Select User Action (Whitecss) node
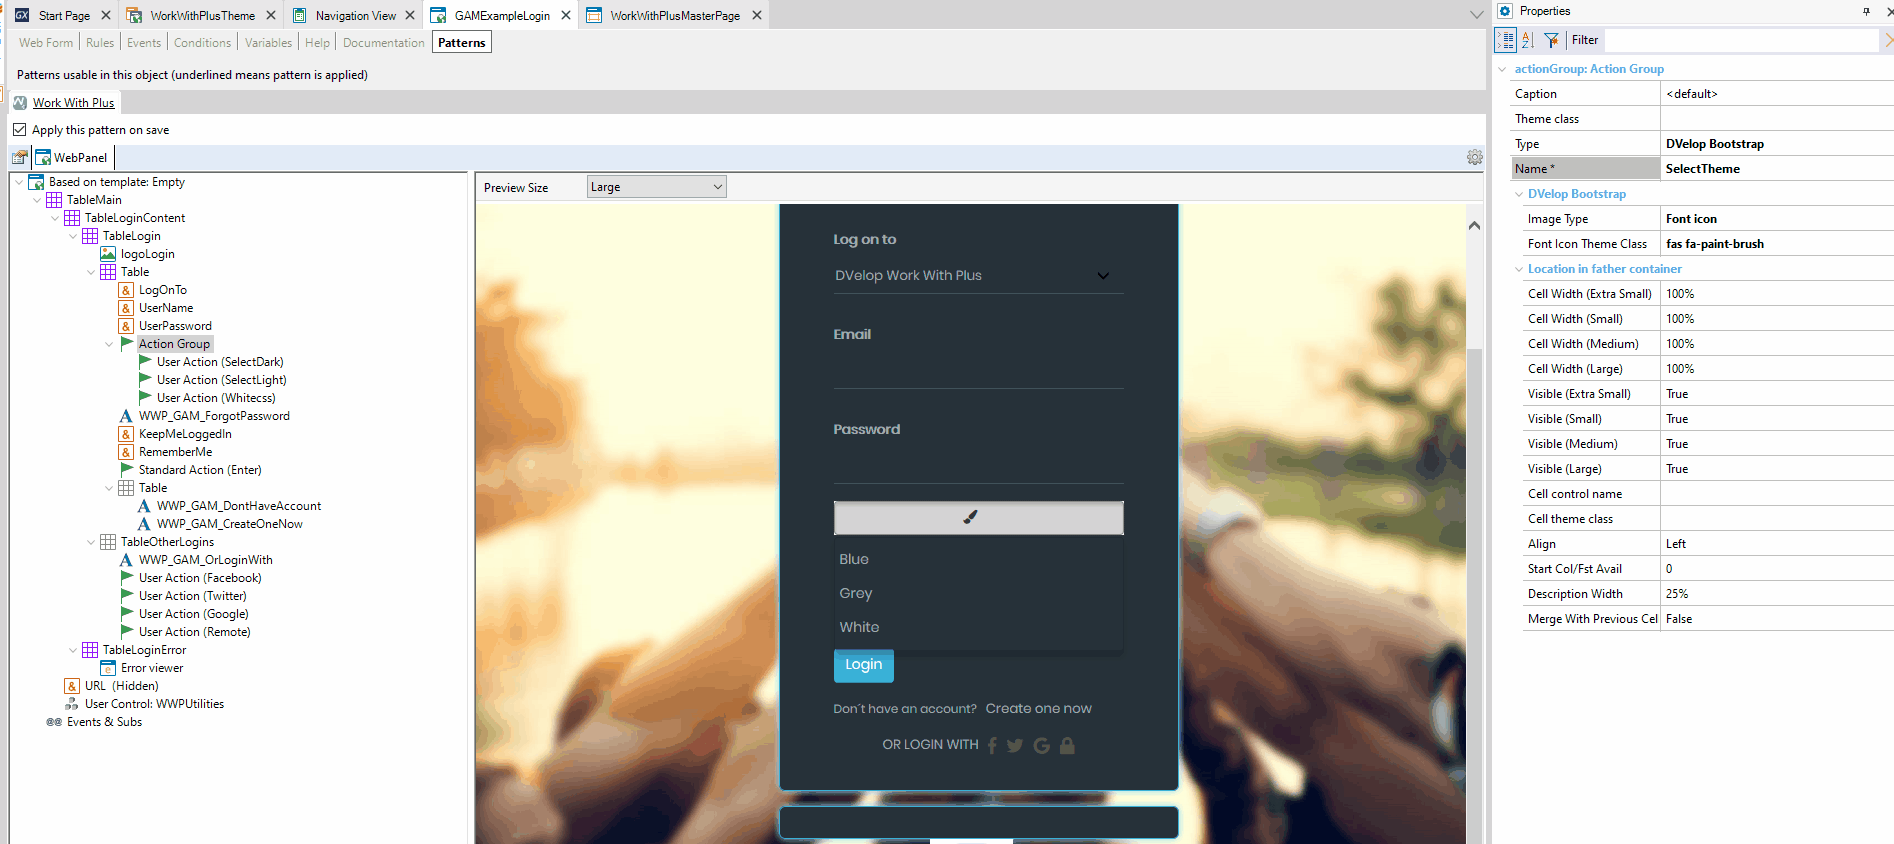This screenshot has height=844, width=1894. coord(216,398)
